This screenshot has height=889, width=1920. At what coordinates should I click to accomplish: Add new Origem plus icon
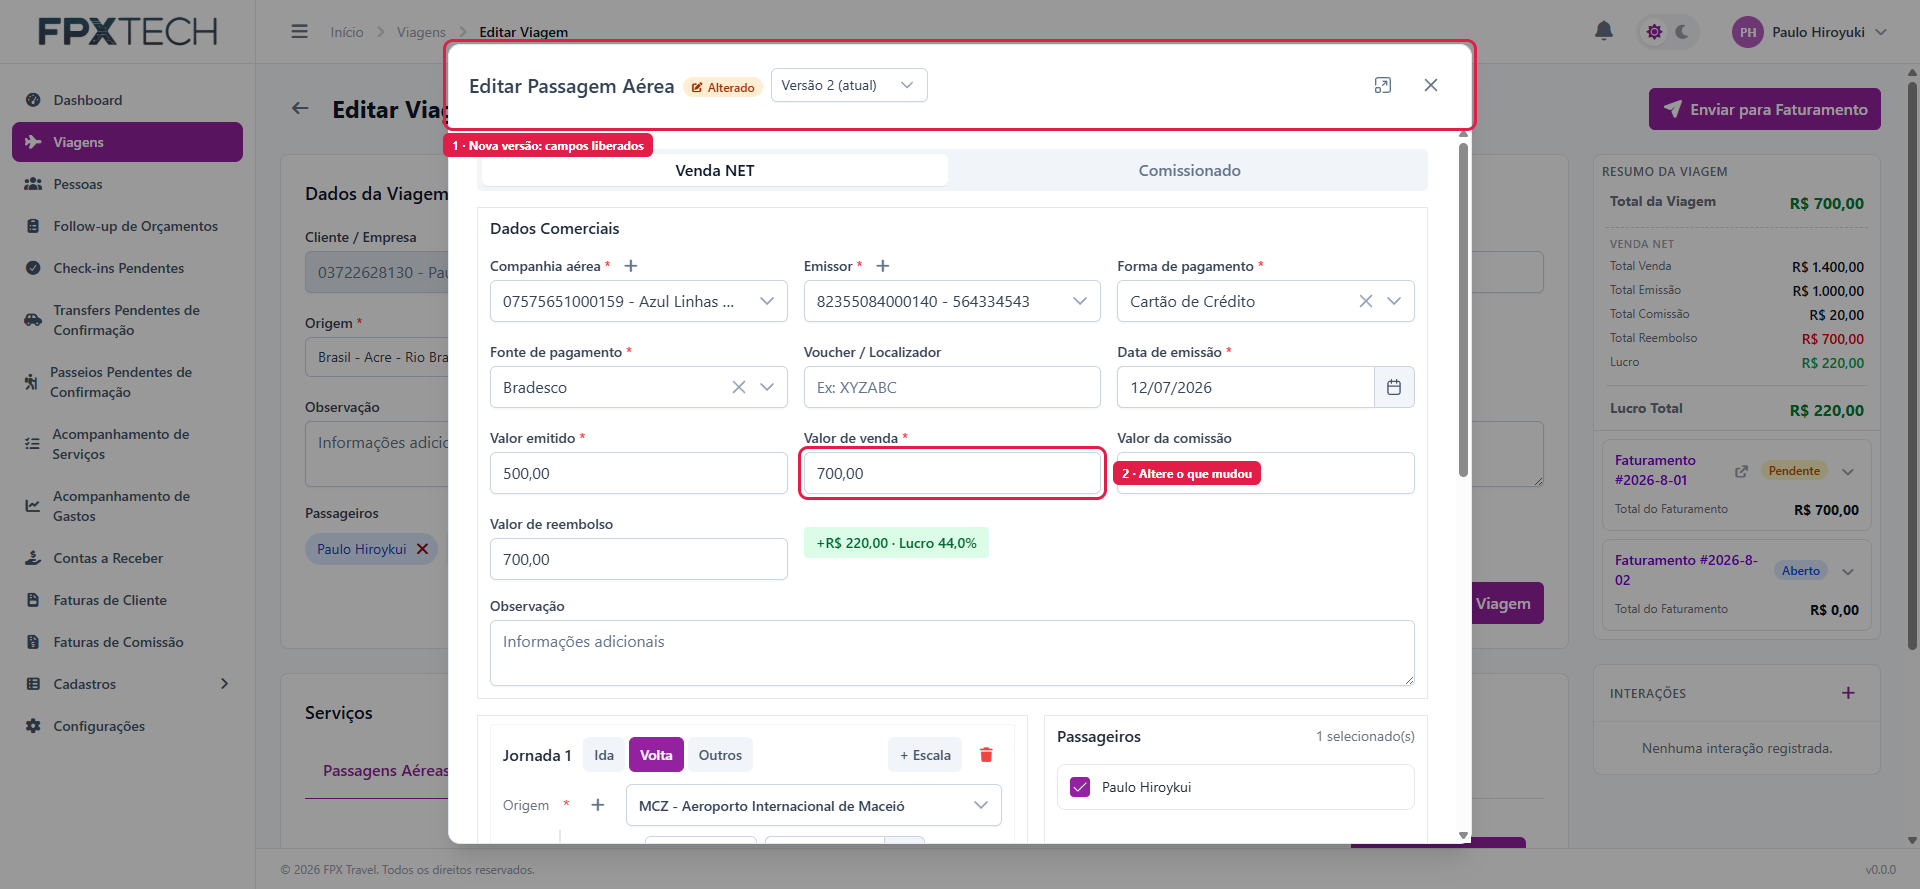pos(598,805)
